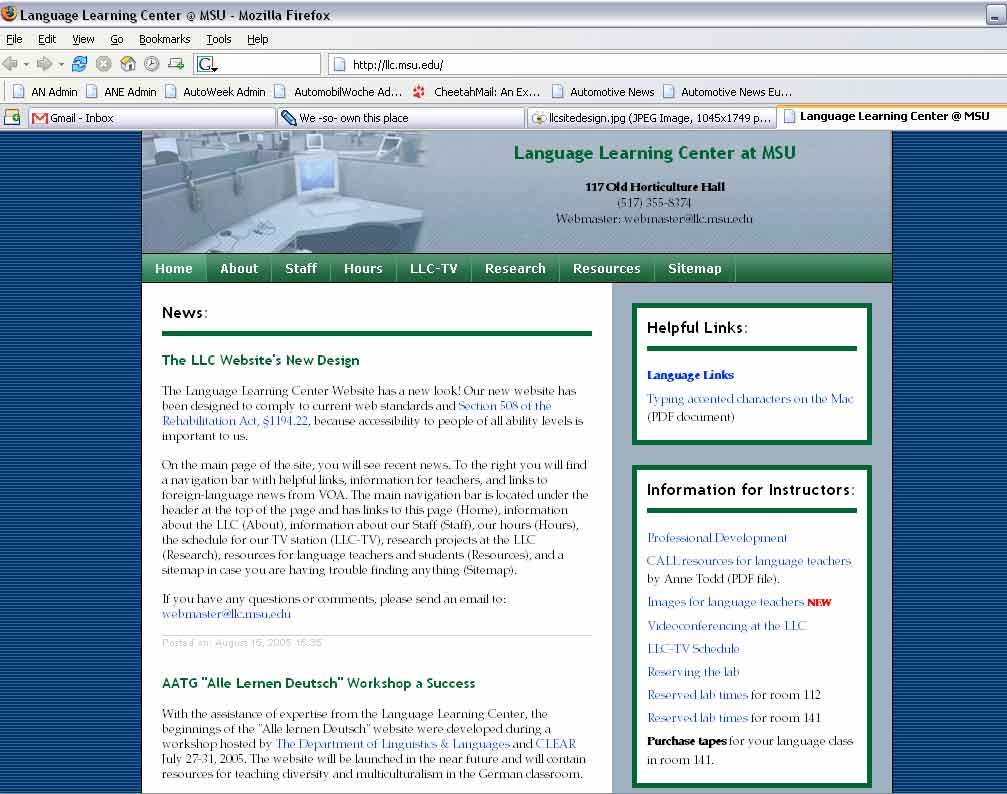Click the pen icon on We -so- own tab

289,118
